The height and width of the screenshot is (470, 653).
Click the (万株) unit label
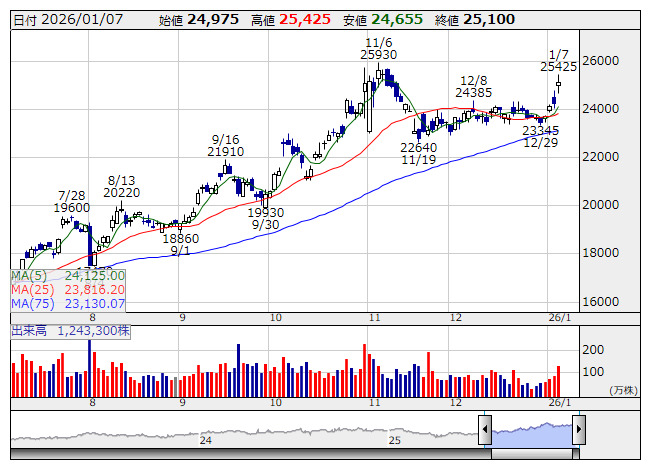[x=623, y=390]
